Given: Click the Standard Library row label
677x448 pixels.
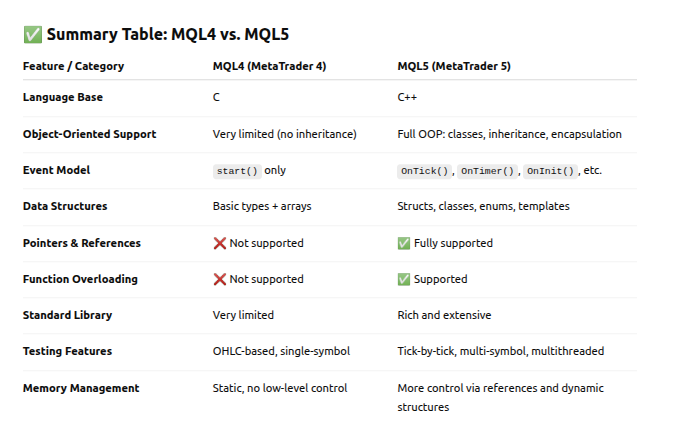Looking at the screenshot, I should coord(69,315).
